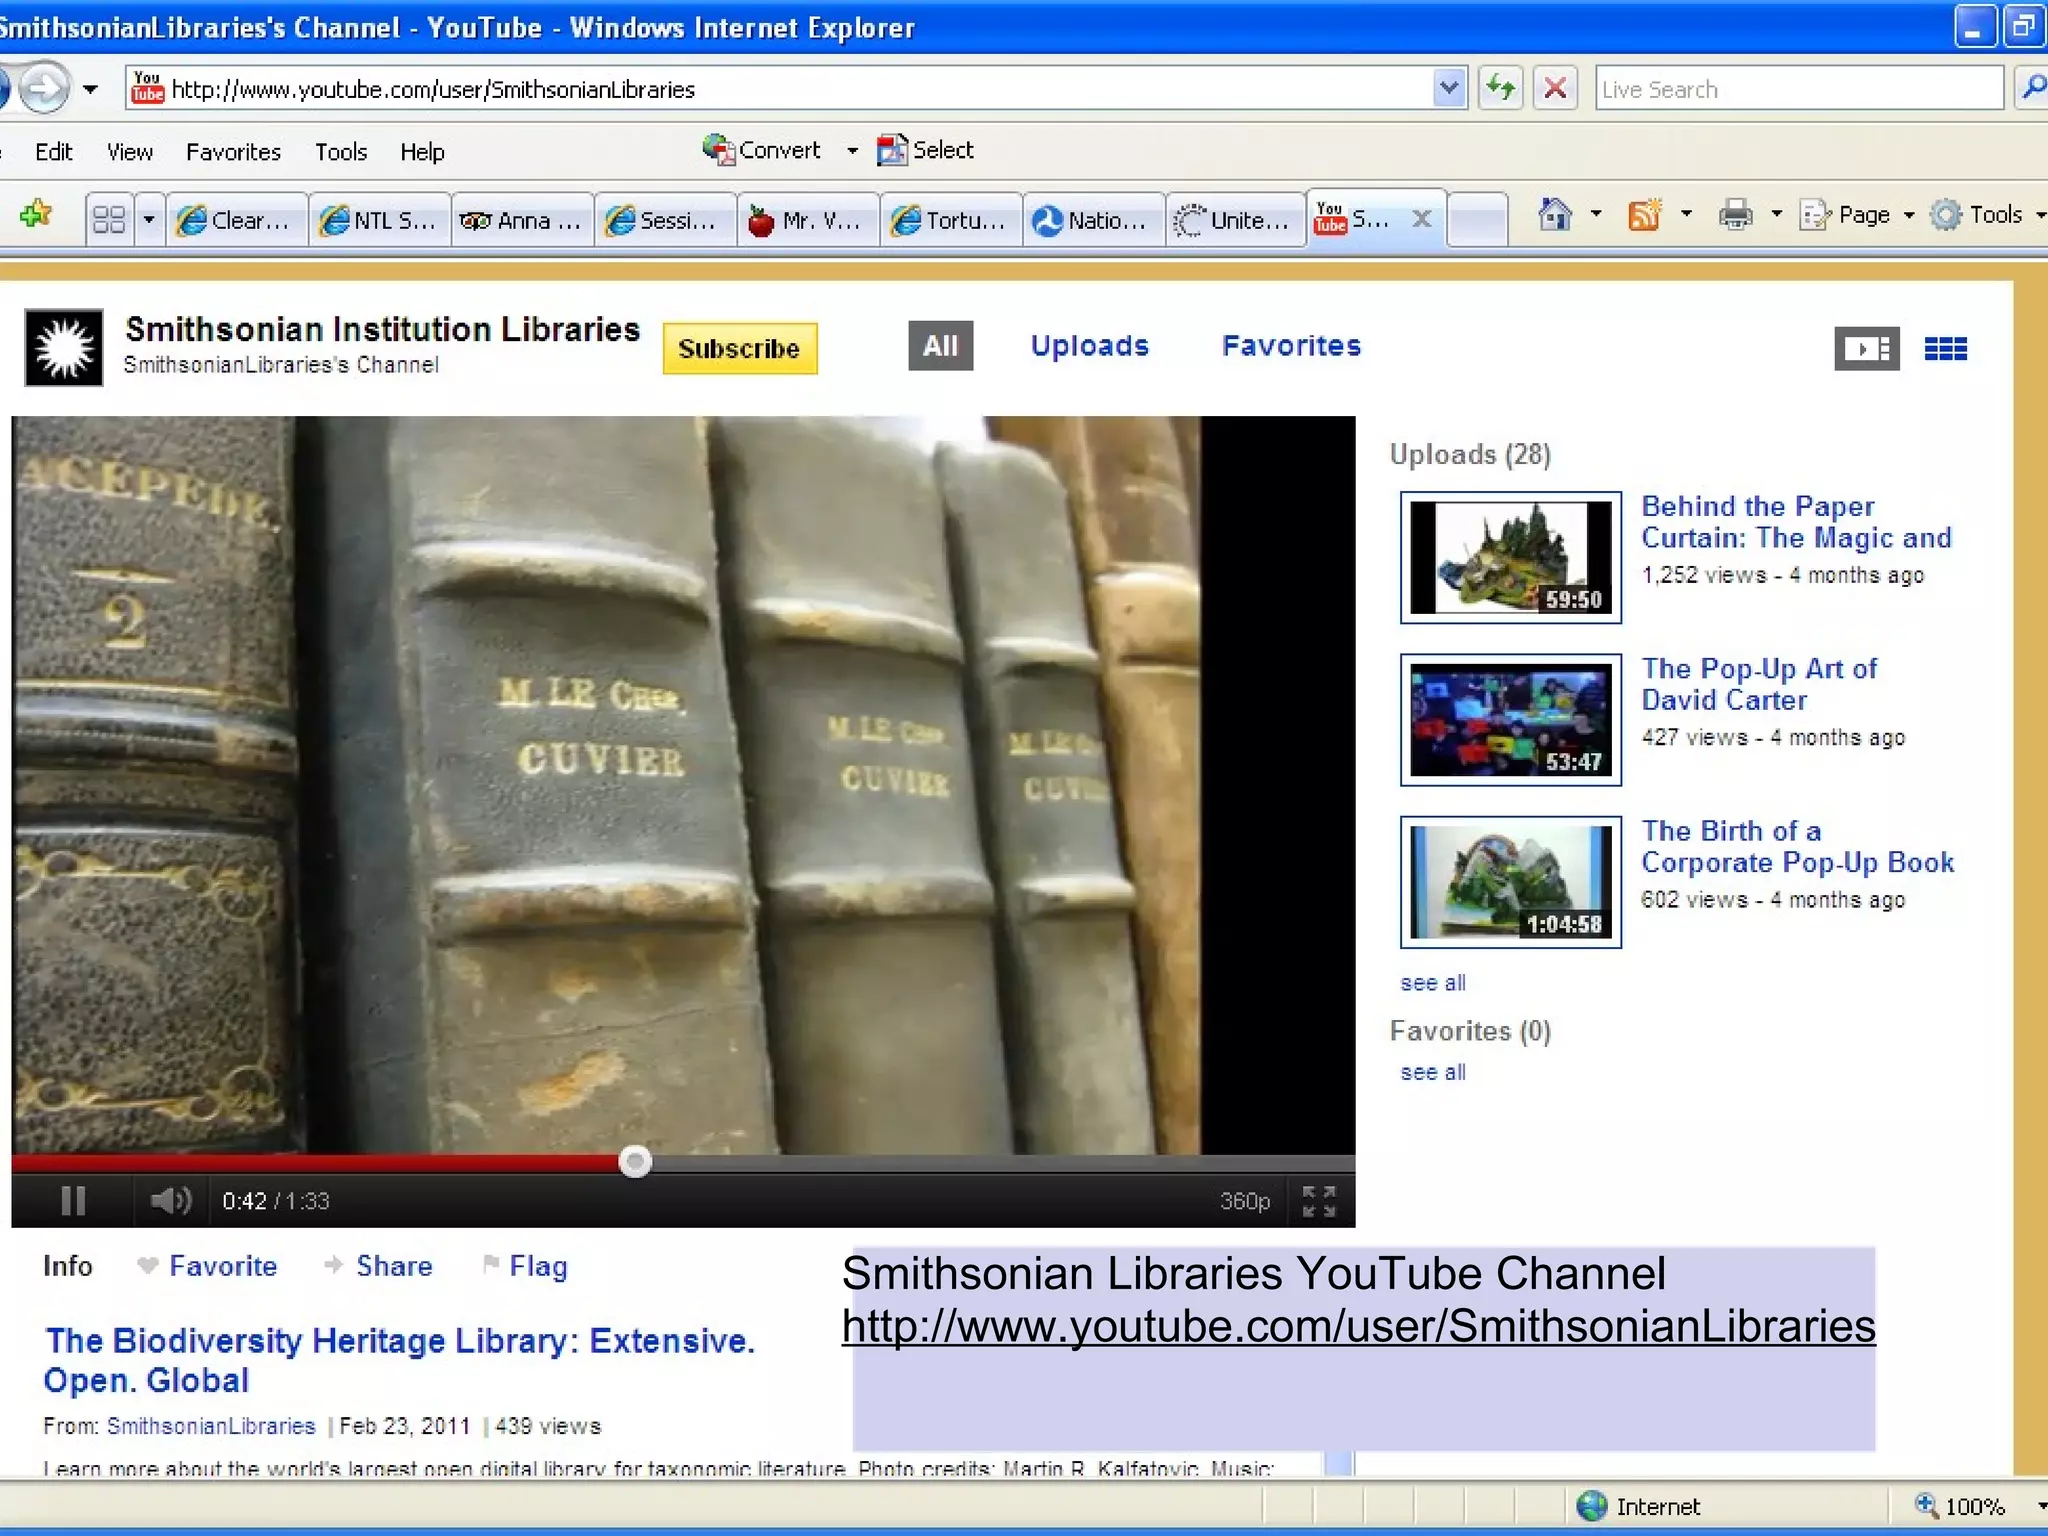
Task: Click see all under Favorites (0)
Action: pos(1433,1072)
